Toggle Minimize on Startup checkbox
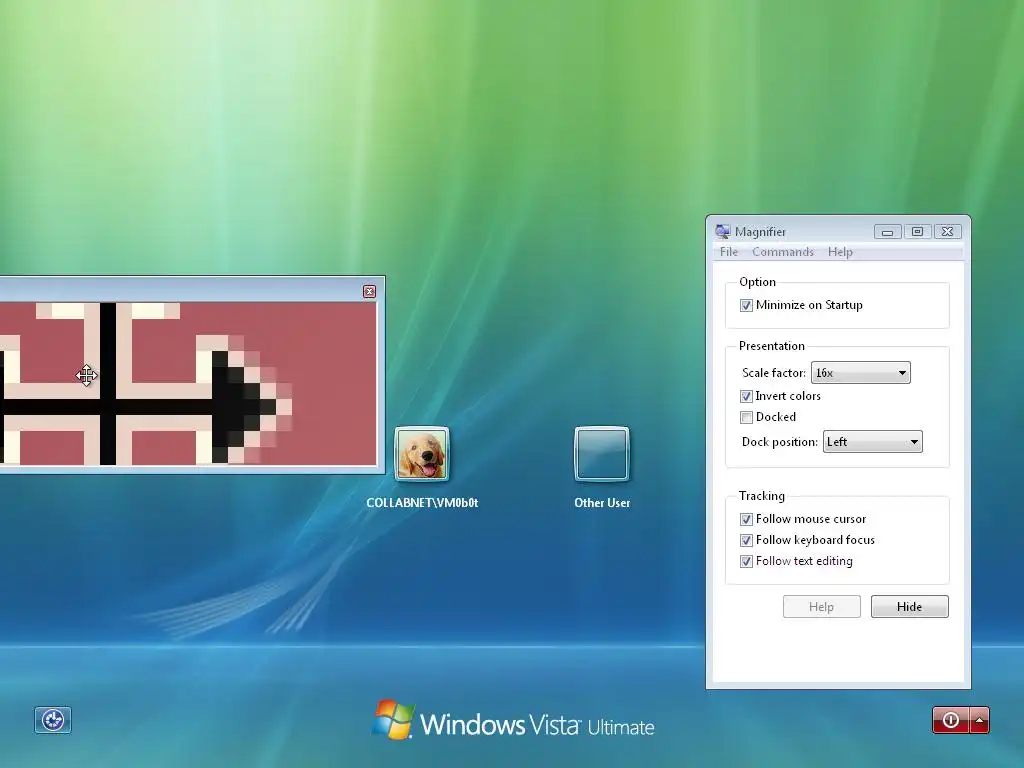The image size is (1024, 768). [746, 305]
